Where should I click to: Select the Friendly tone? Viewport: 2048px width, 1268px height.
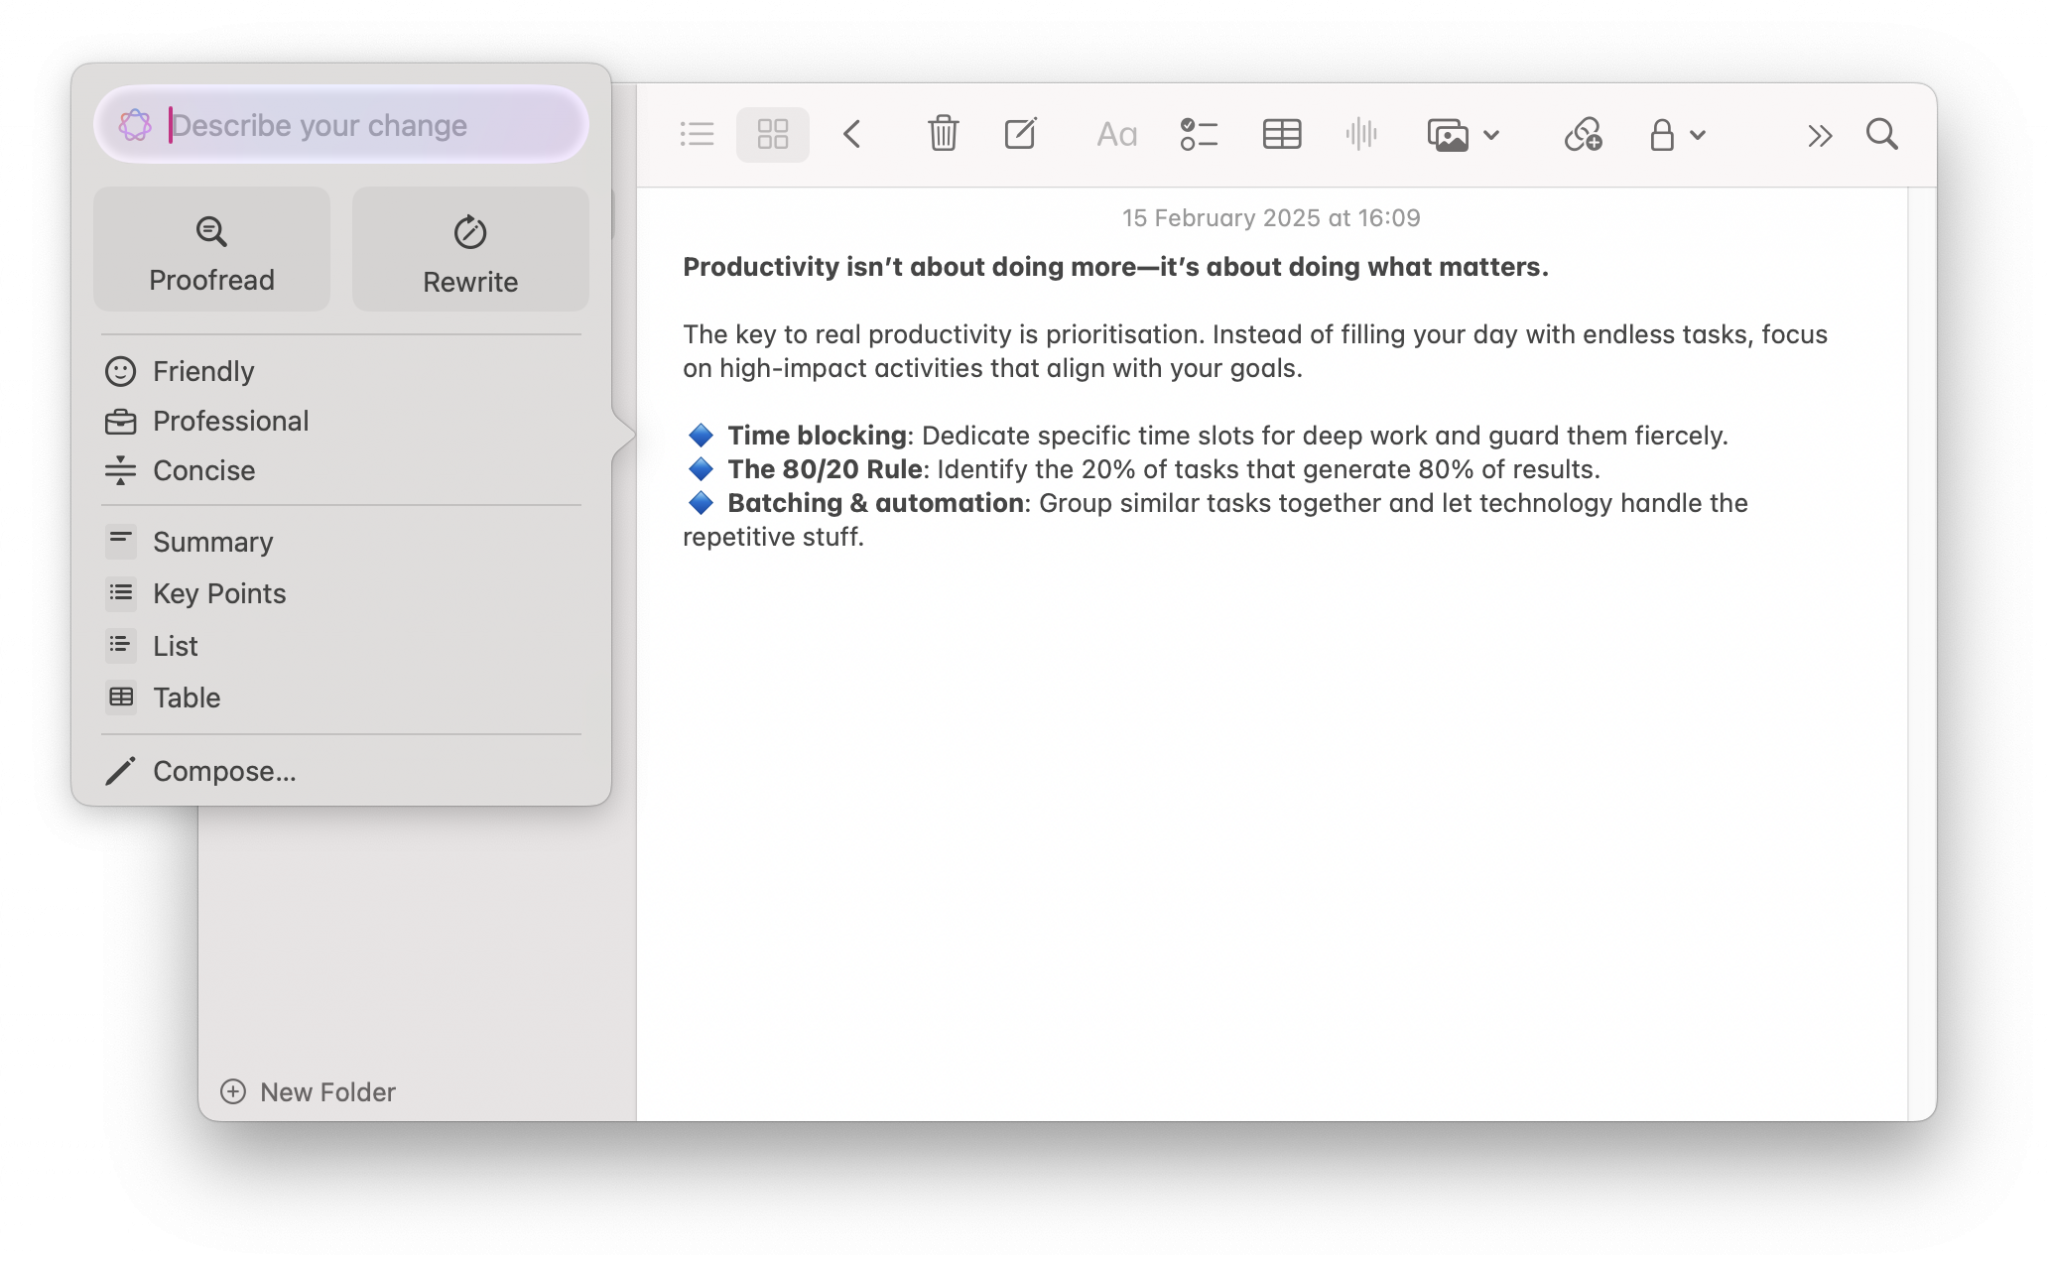coord(202,371)
